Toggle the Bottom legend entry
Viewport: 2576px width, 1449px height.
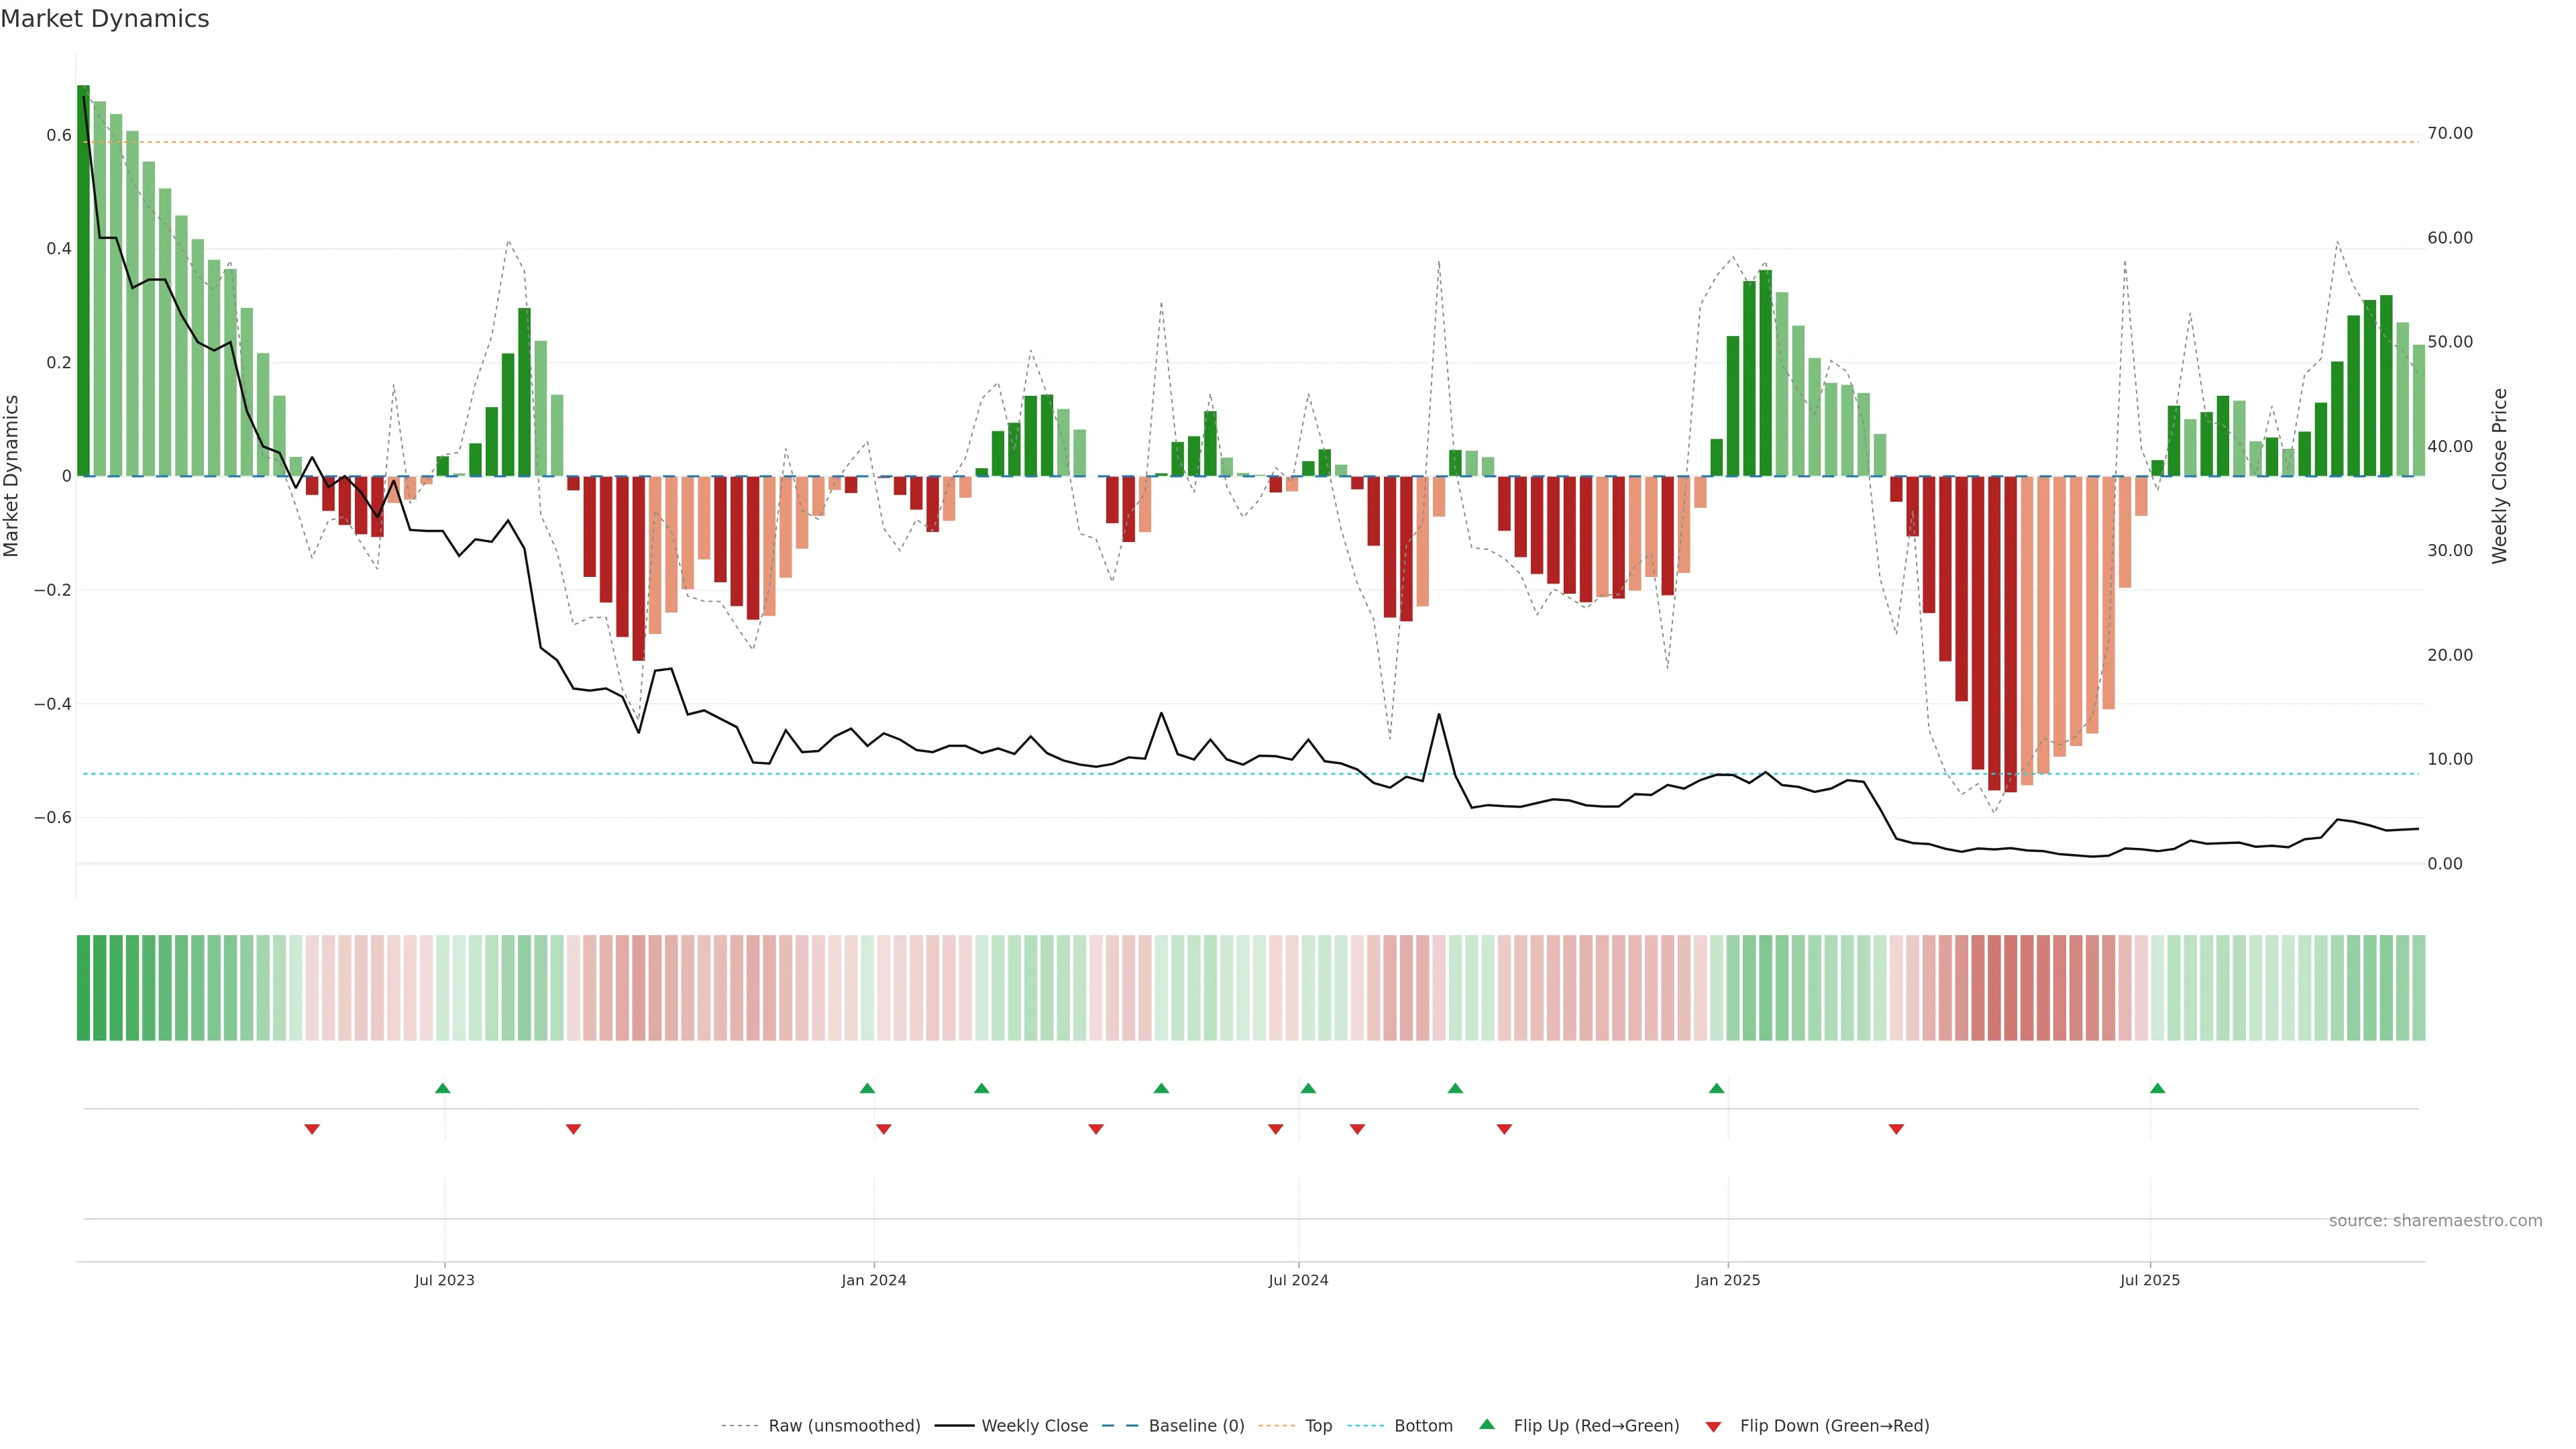pyautogui.click(x=1423, y=1426)
